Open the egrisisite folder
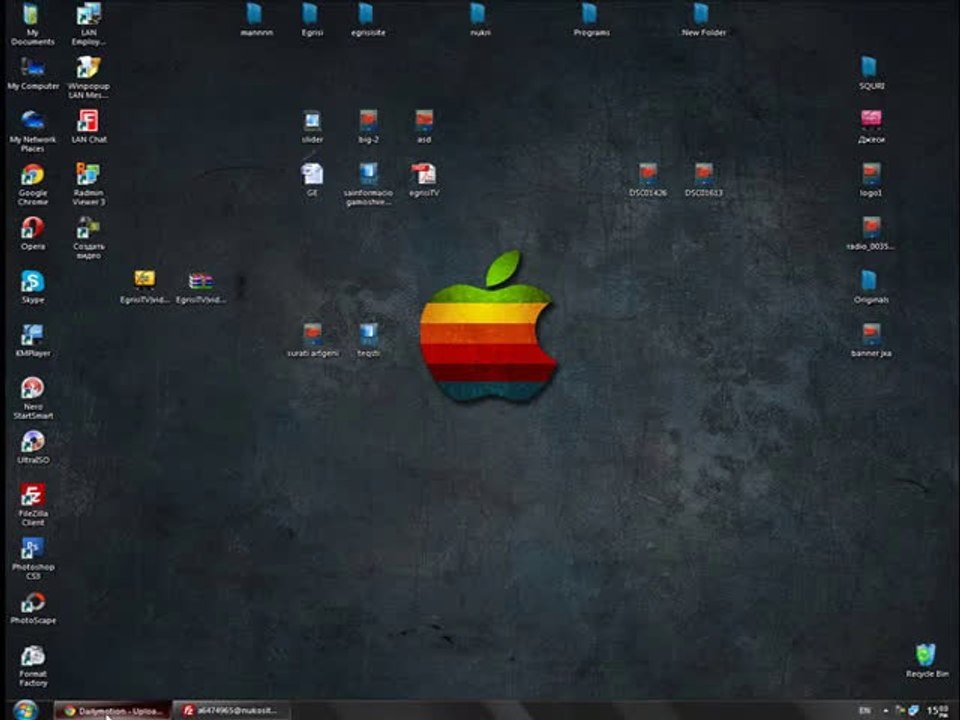Screen dimensions: 960x720 pos(368,20)
